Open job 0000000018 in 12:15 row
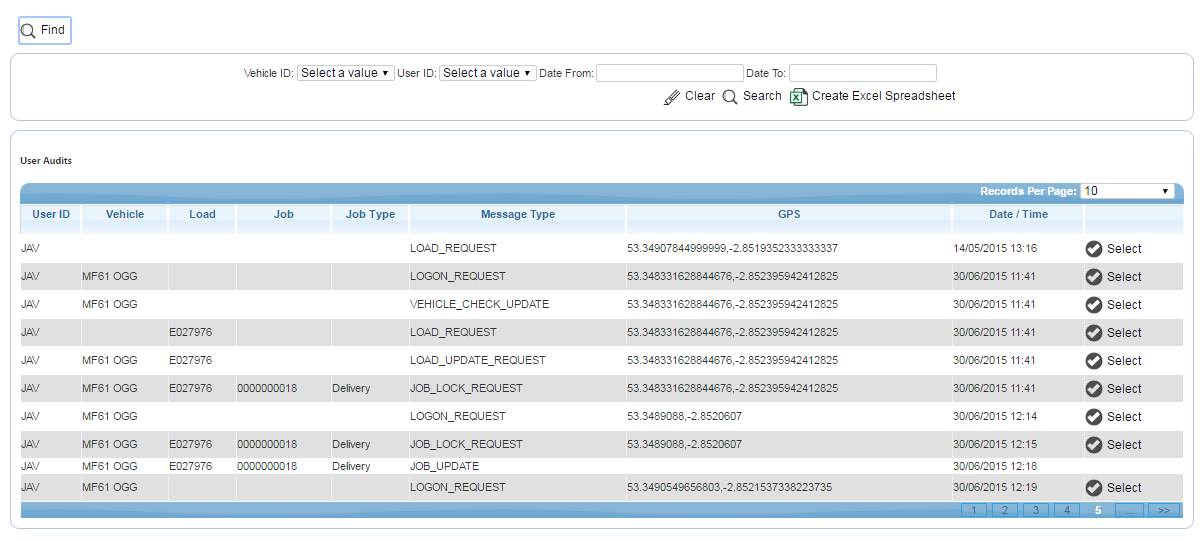Image resolution: width=1201 pixels, height=541 pixels. click(267, 444)
